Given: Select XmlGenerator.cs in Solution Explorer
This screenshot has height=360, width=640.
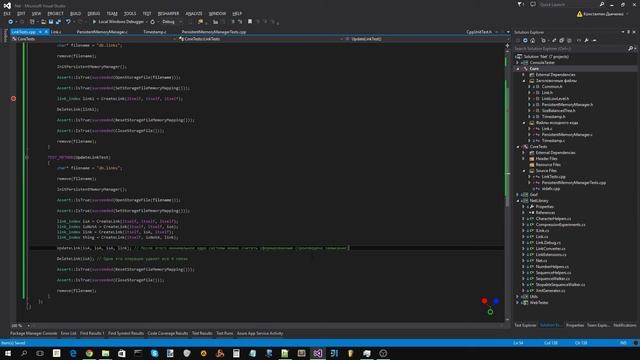Looking at the screenshot, I should 550,291.
